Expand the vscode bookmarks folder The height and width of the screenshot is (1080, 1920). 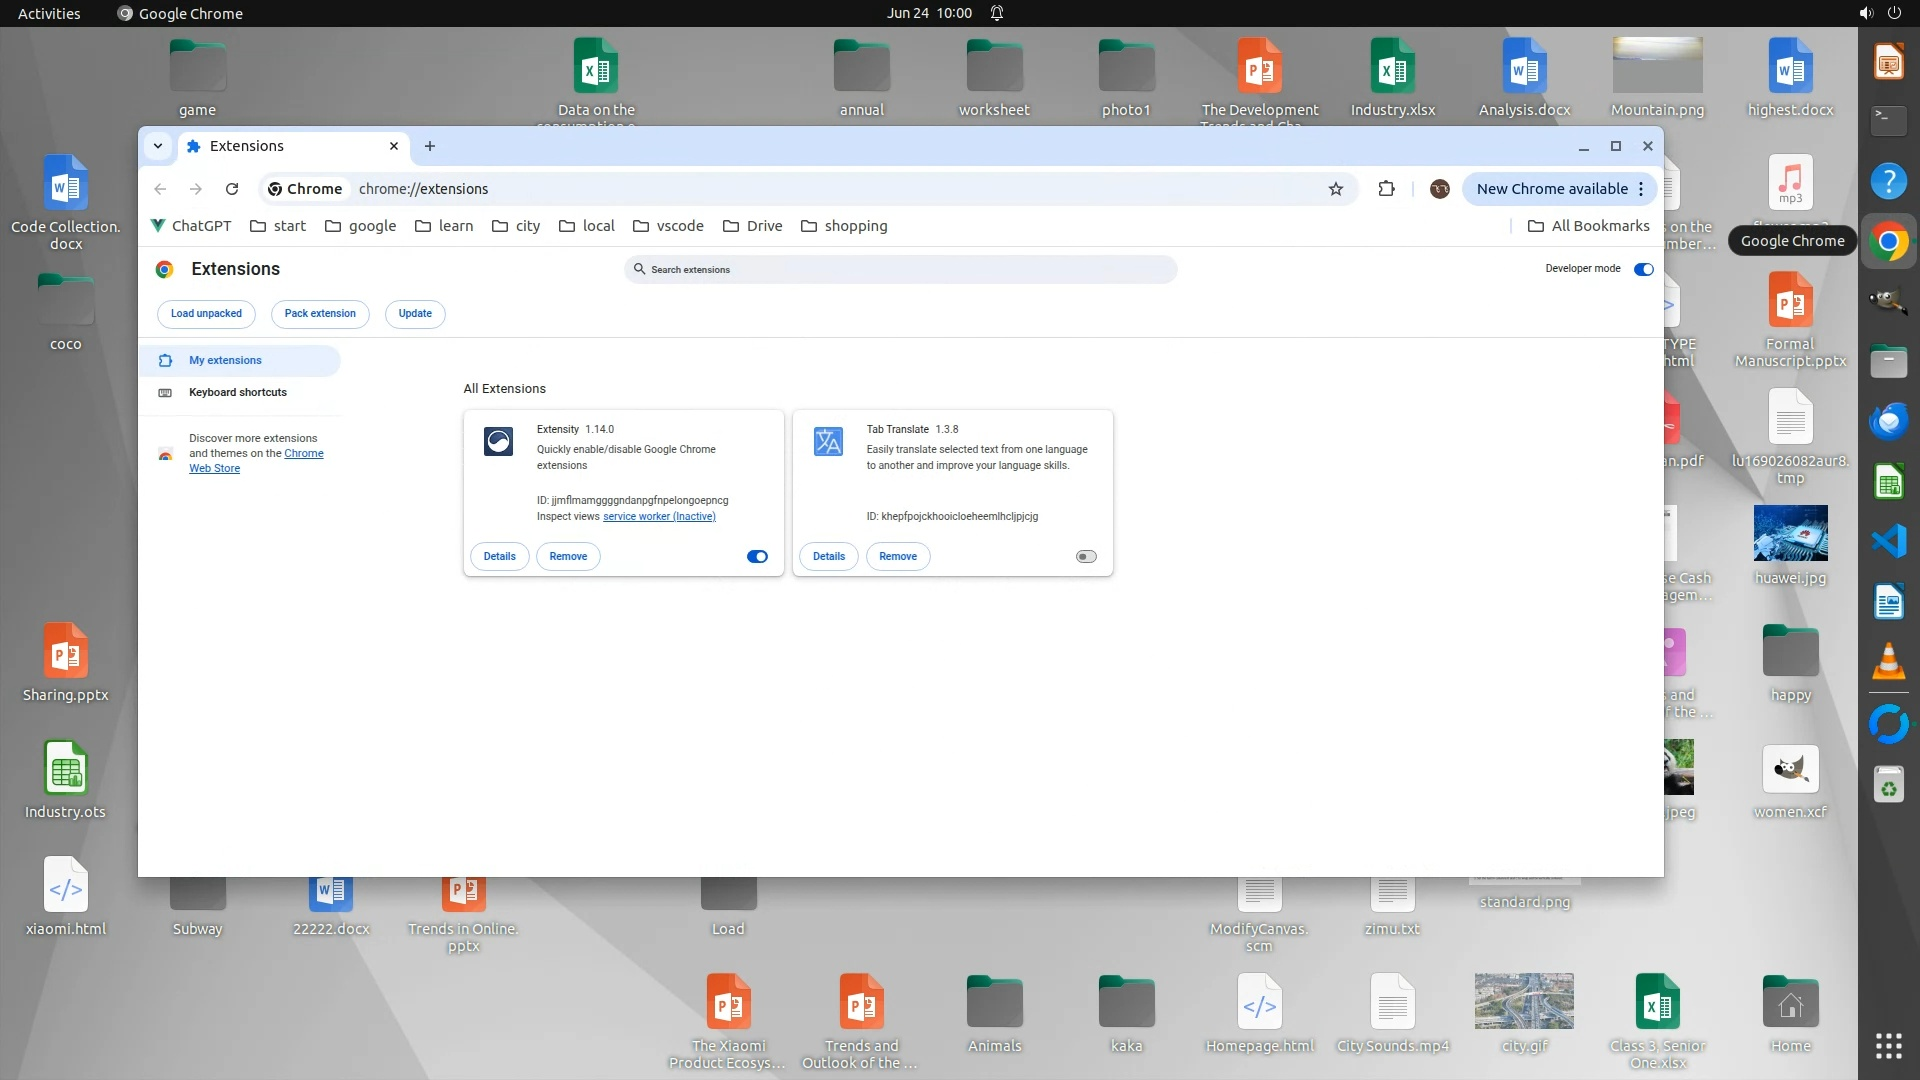(x=668, y=226)
